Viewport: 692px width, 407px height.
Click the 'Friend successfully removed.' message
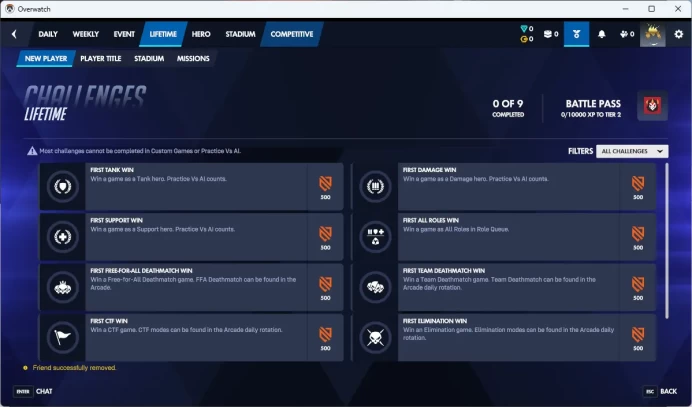coord(74,368)
